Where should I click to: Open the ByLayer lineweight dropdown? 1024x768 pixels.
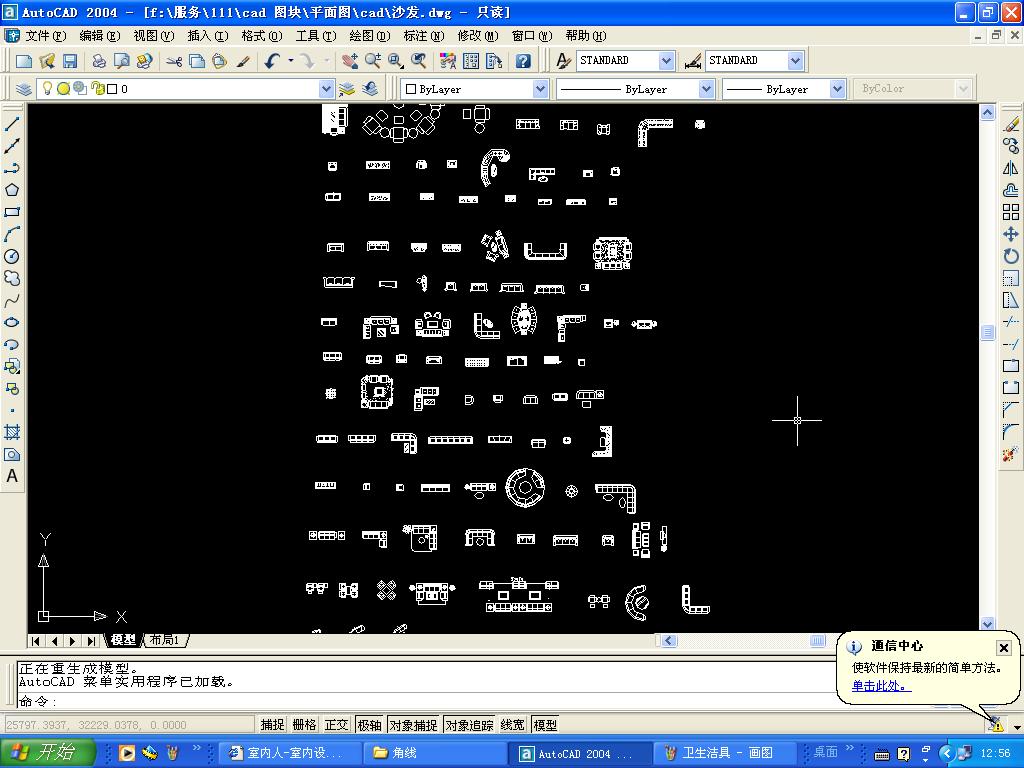click(x=838, y=89)
